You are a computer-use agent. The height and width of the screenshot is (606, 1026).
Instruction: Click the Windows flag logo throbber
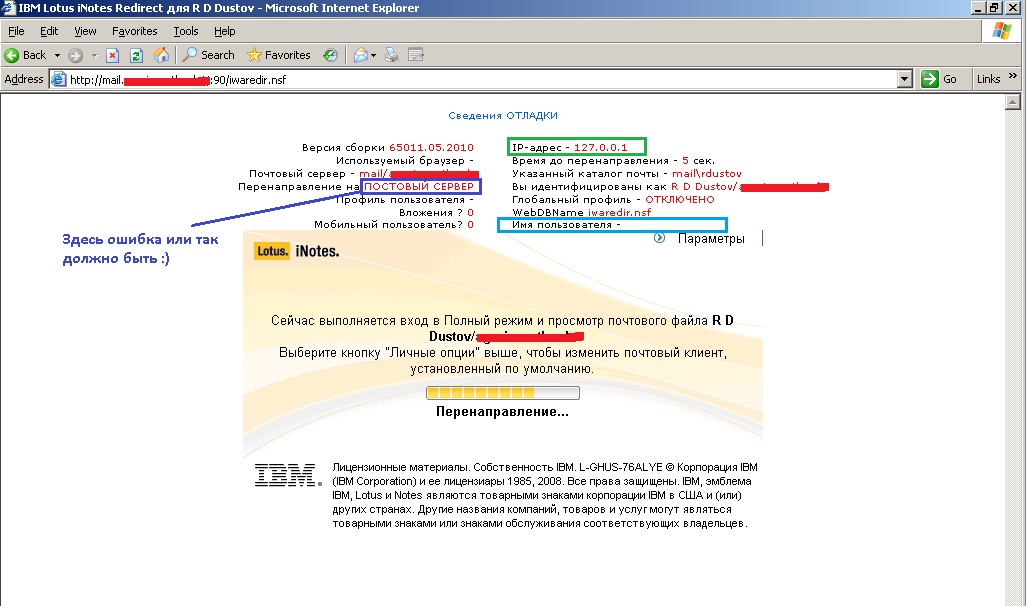coord(1002,31)
